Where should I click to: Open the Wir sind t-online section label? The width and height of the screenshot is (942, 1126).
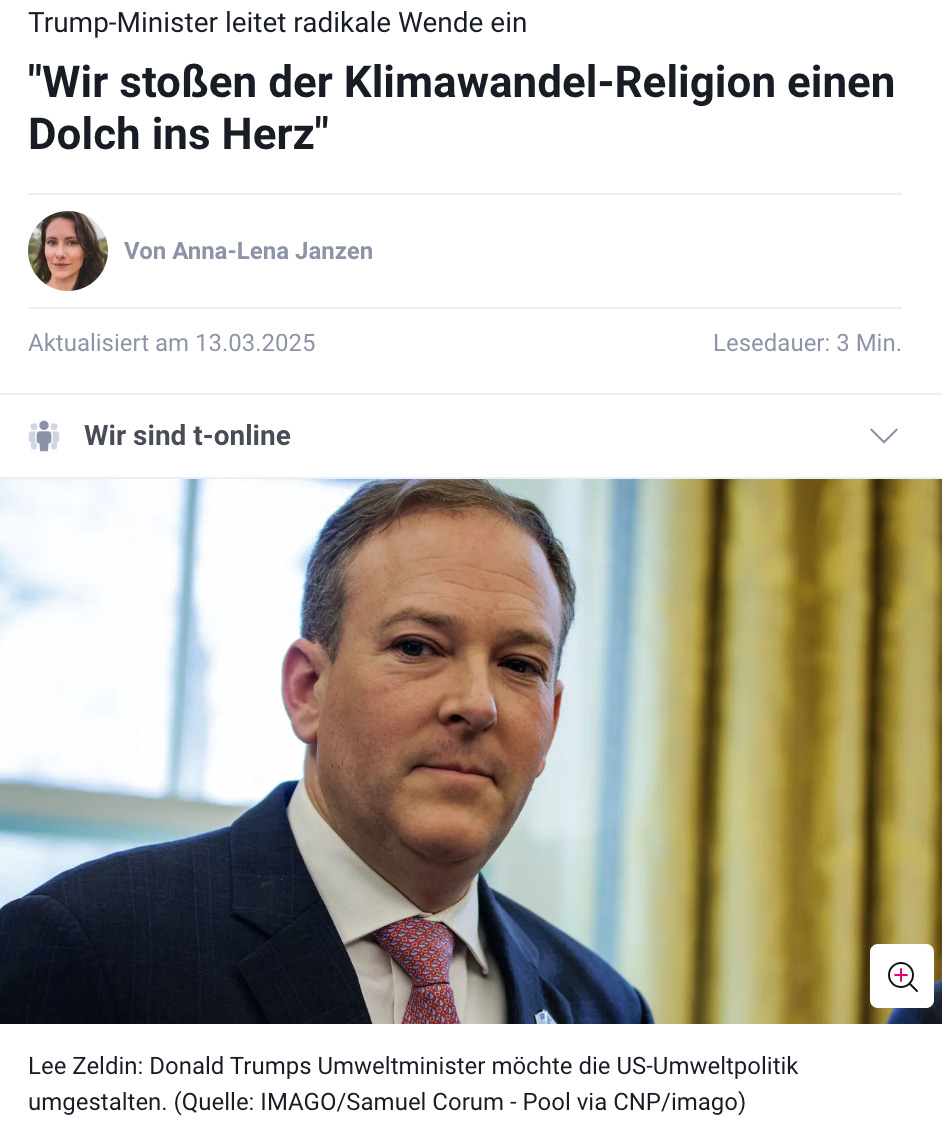coord(187,435)
